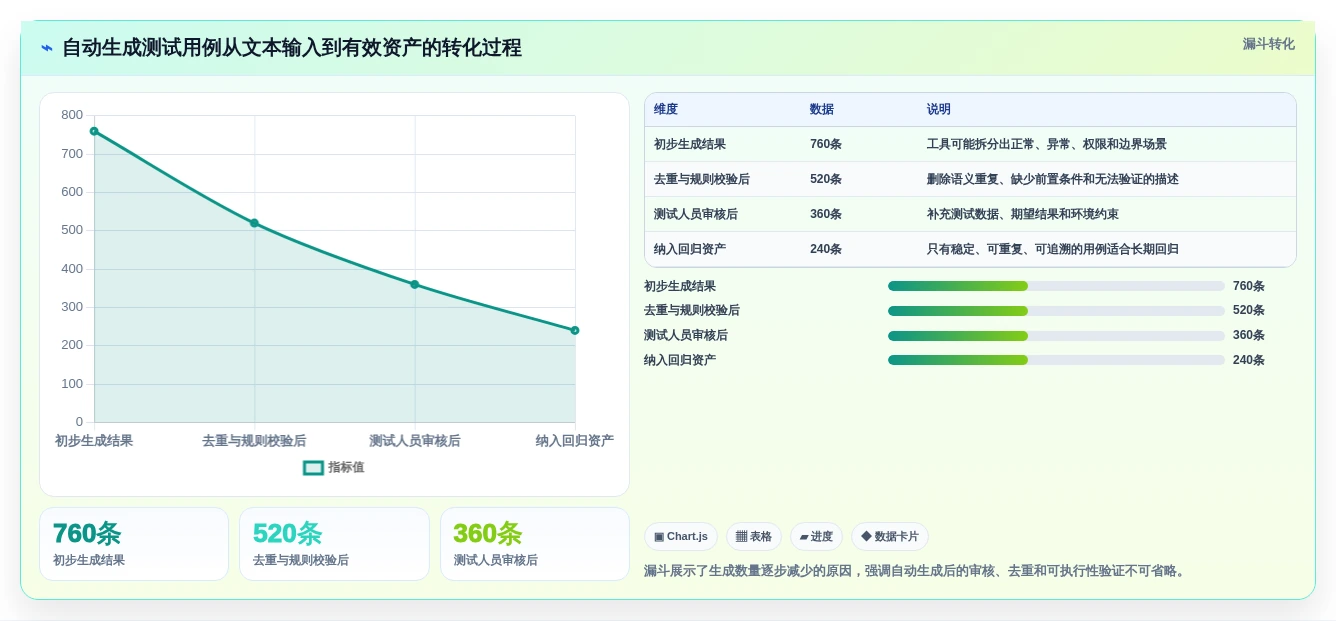Open the 760条 初步生成结果 data card
The image size is (1336, 621).
(134, 544)
